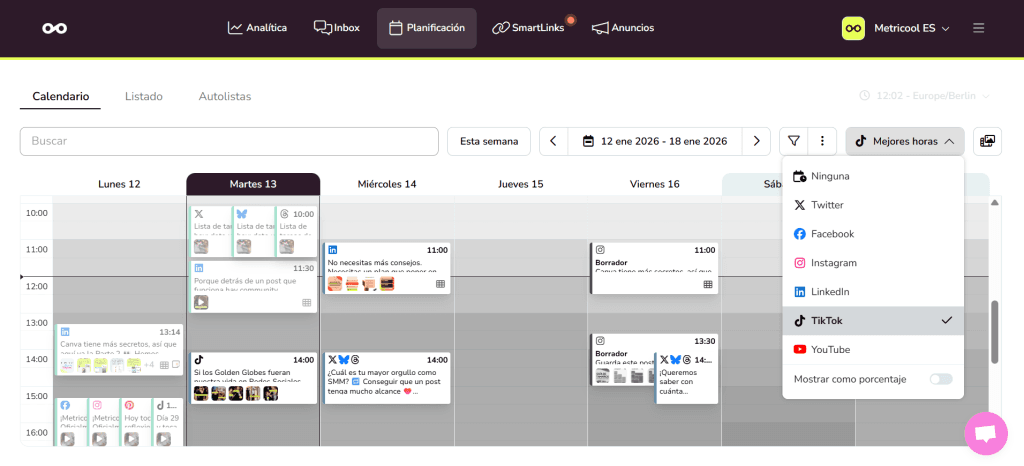Toggle Mostrar como porcentaje switch

[940, 379]
